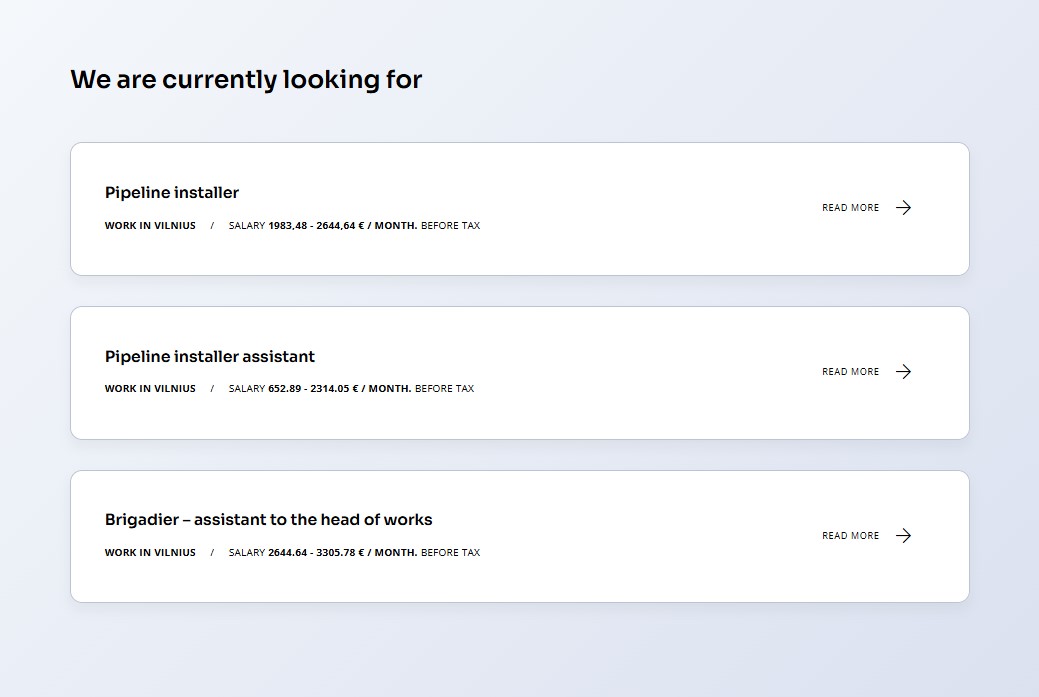Click the We are currently looking for heading
This screenshot has height=697, width=1039.
click(246, 80)
